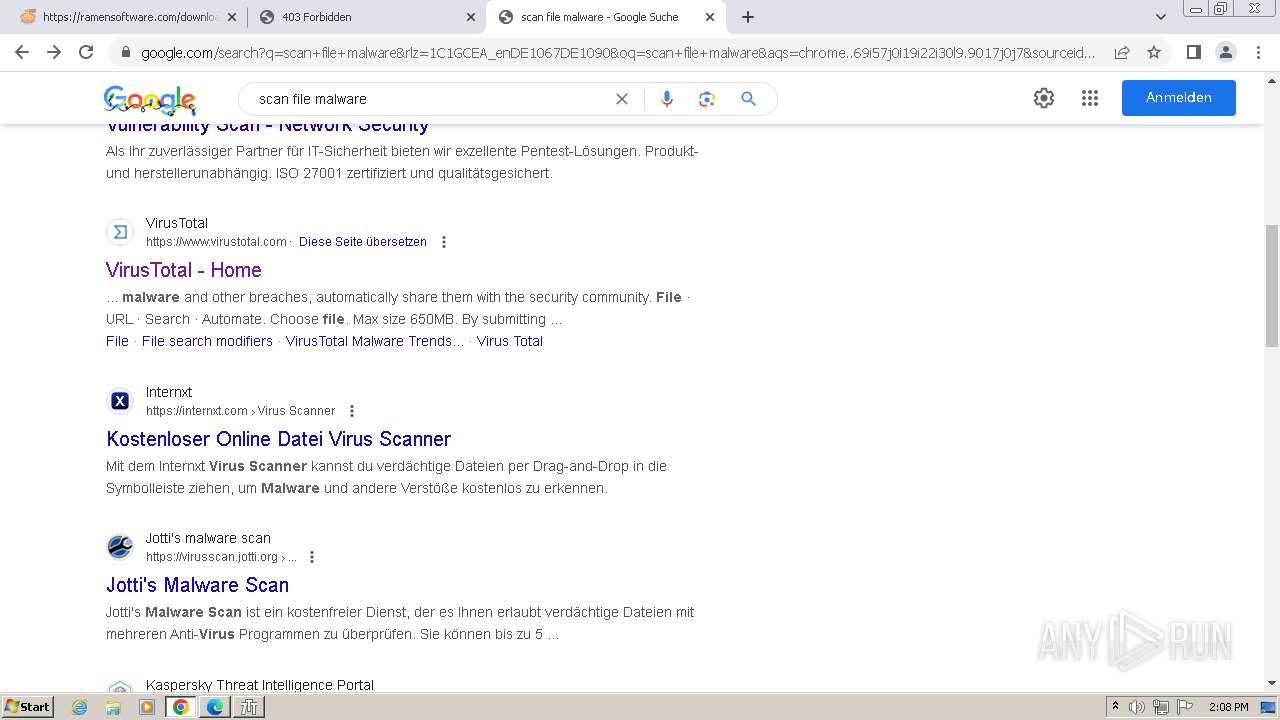This screenshot has width=1280, height=720.
Task: Click in the Google search input
Action: point(430,99)
